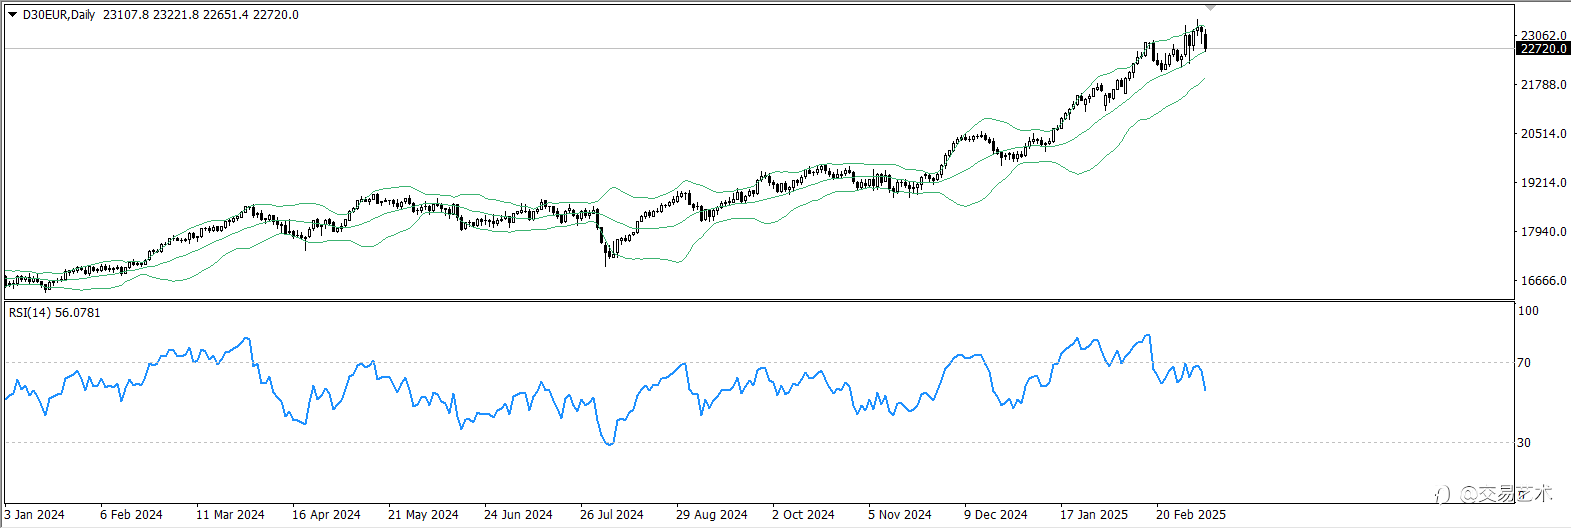
Task: Click the 20 Feb 2025 date label
Action: pyautogui.click(x=1191, y=515)
